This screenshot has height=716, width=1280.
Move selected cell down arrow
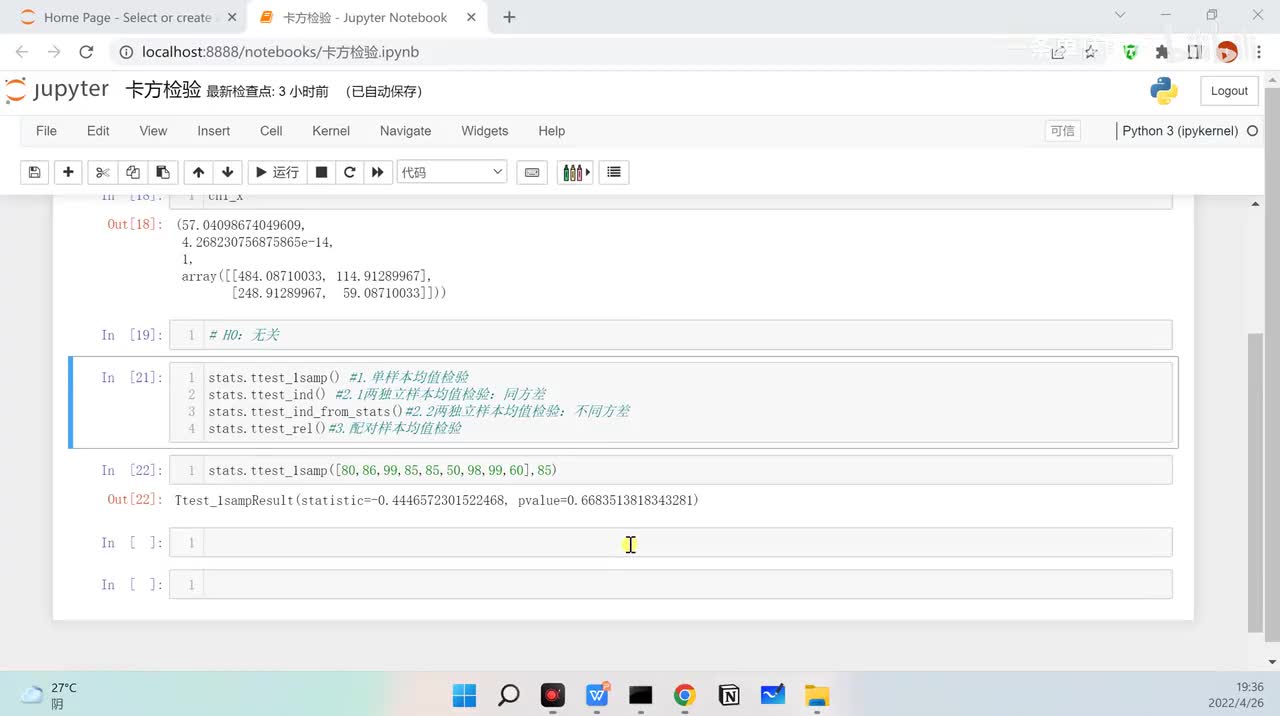228,172
